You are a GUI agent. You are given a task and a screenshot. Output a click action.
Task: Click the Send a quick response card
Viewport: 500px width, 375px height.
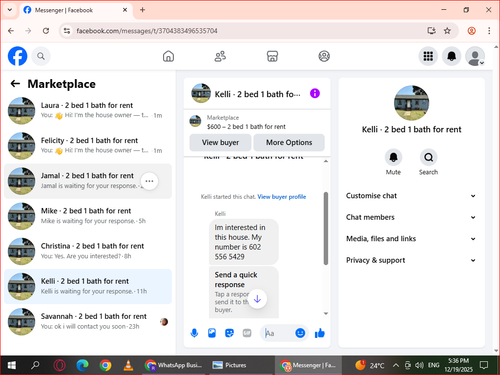244,292
